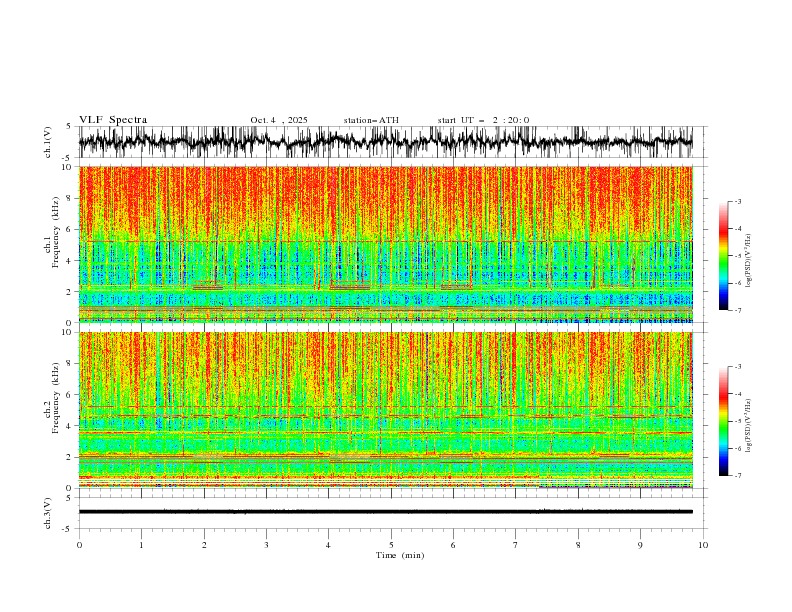Click the "-5" label on ch.2 color bar

(x=737, y=421)
